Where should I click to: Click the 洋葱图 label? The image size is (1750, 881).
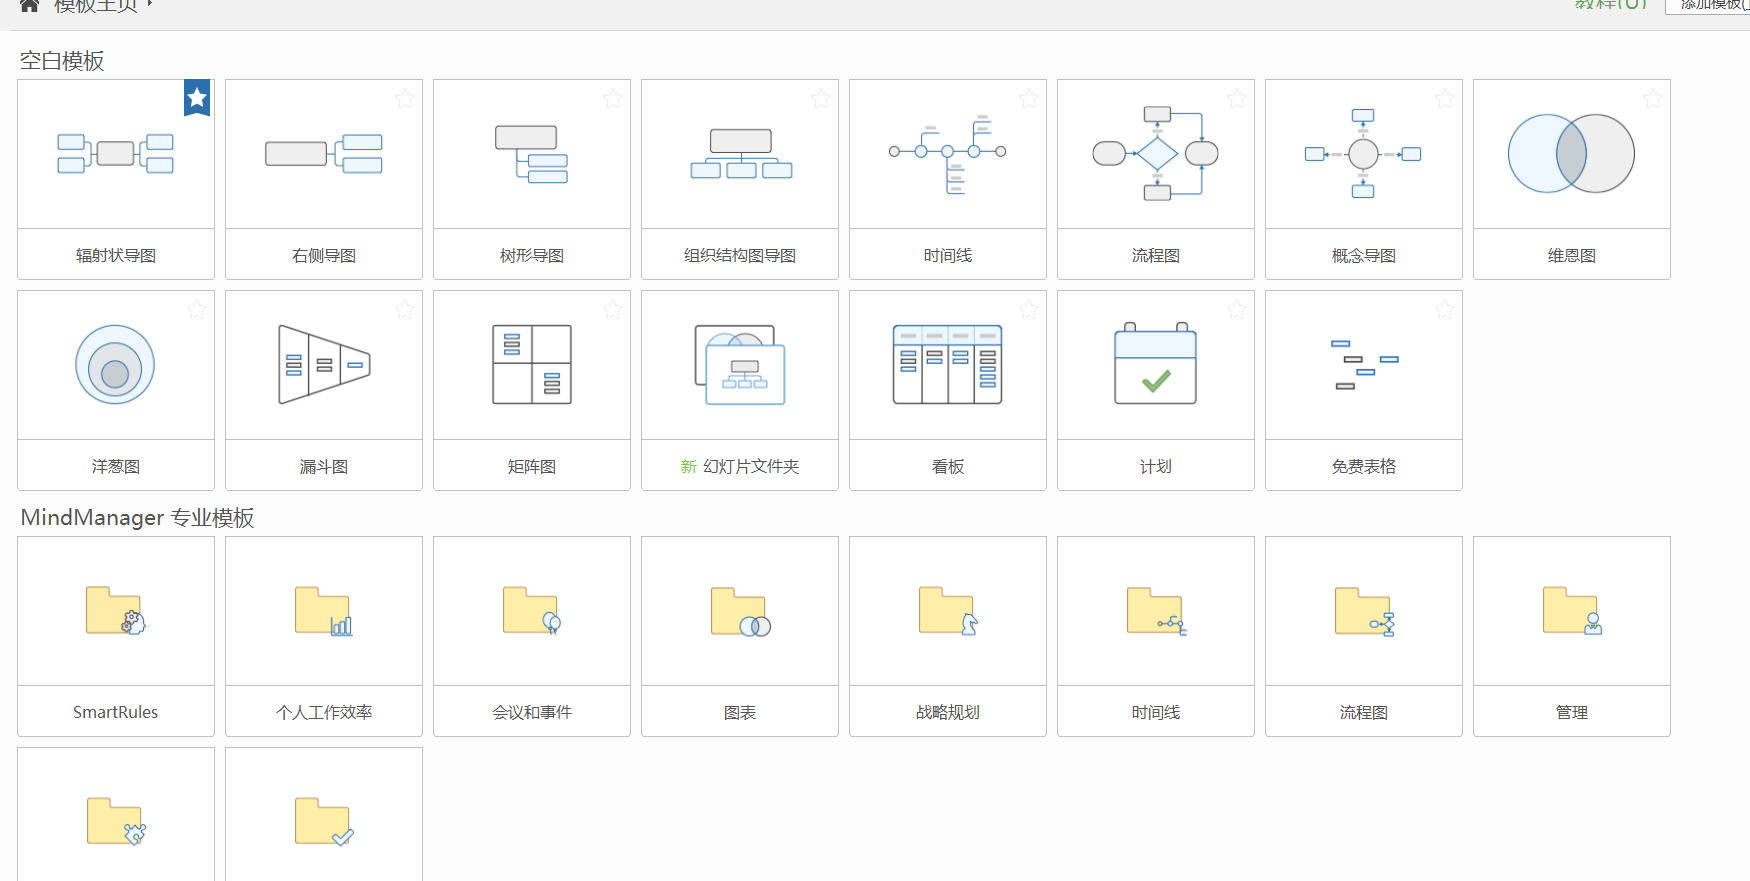[116, 467]
